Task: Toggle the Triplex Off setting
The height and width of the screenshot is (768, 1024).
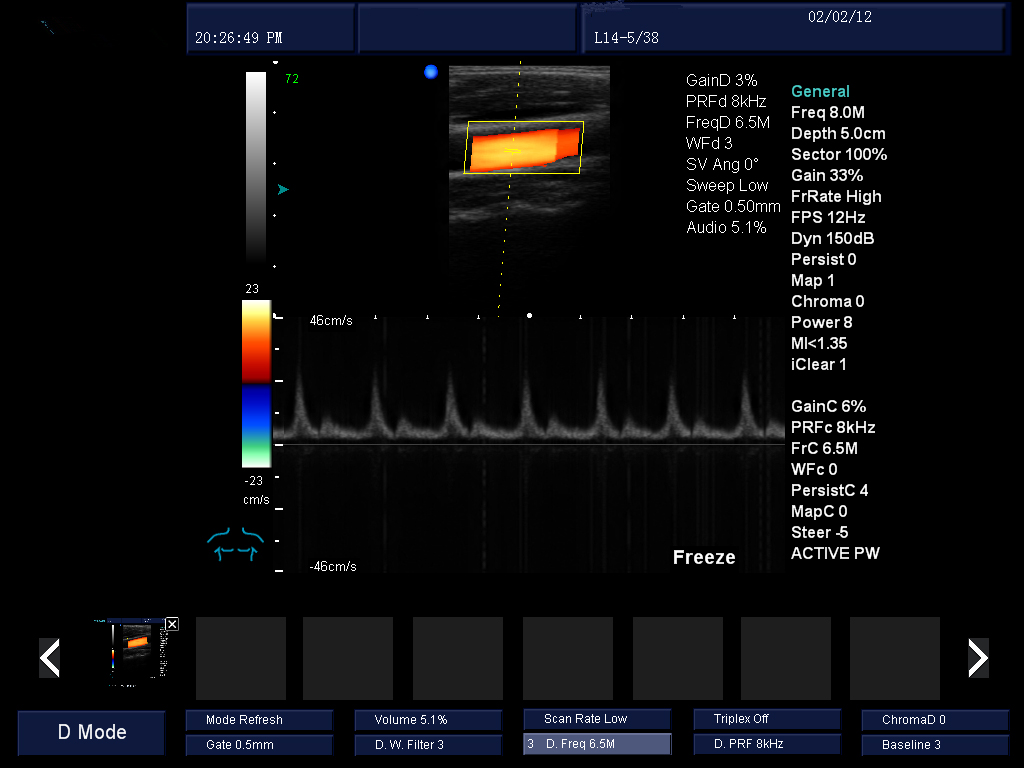Action: [767, 719]
